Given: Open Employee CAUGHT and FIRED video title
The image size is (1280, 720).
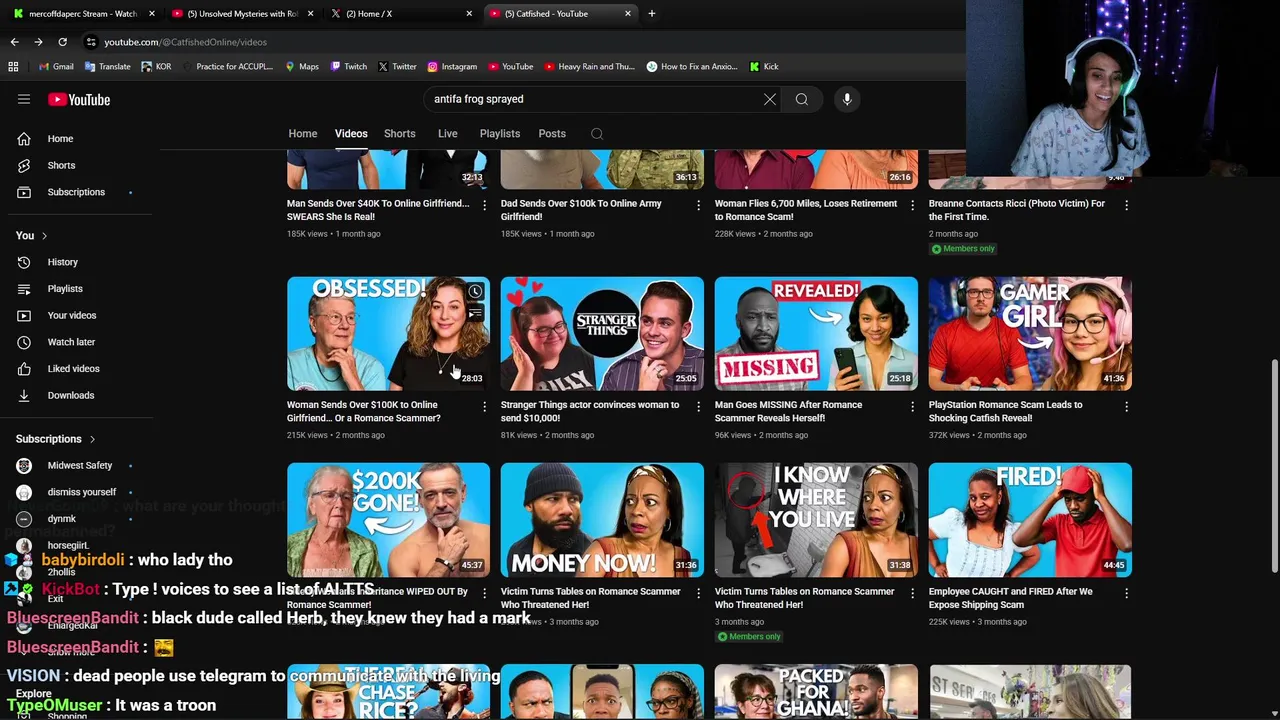Looking at the screenshot, I should [1011, 598].
